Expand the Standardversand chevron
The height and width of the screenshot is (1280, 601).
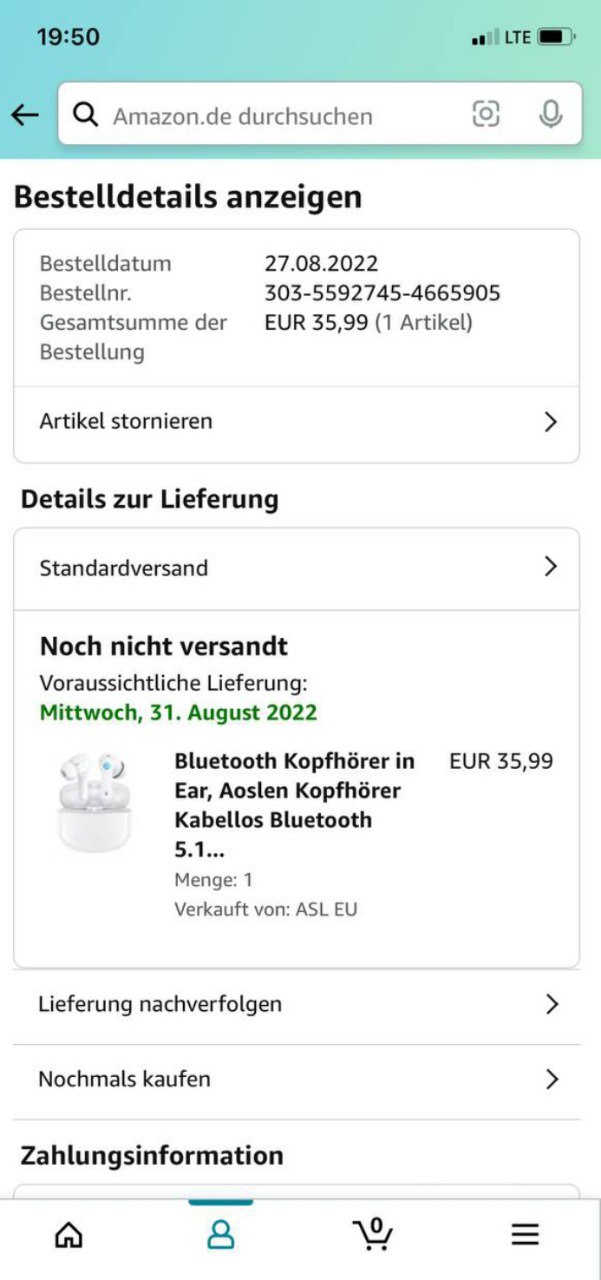pyautogui.click(x=550, y=567)
